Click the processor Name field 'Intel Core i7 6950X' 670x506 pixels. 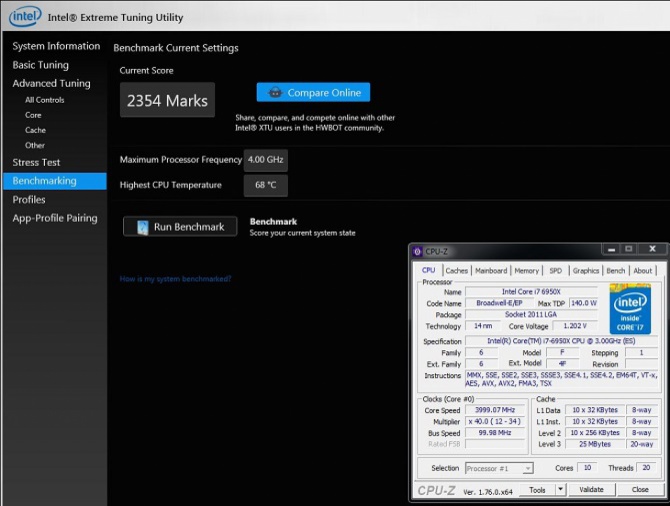tap(531, 291)
